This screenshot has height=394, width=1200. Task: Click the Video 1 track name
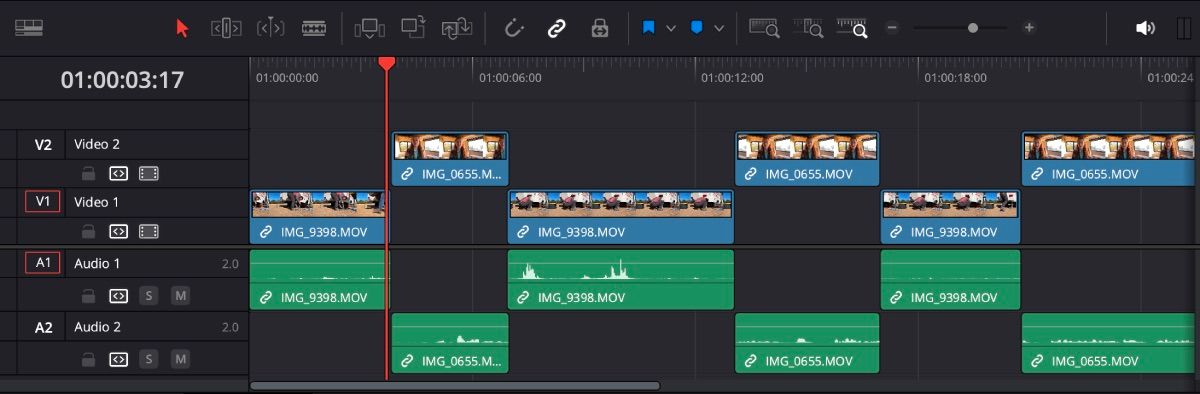click(96, 202)
